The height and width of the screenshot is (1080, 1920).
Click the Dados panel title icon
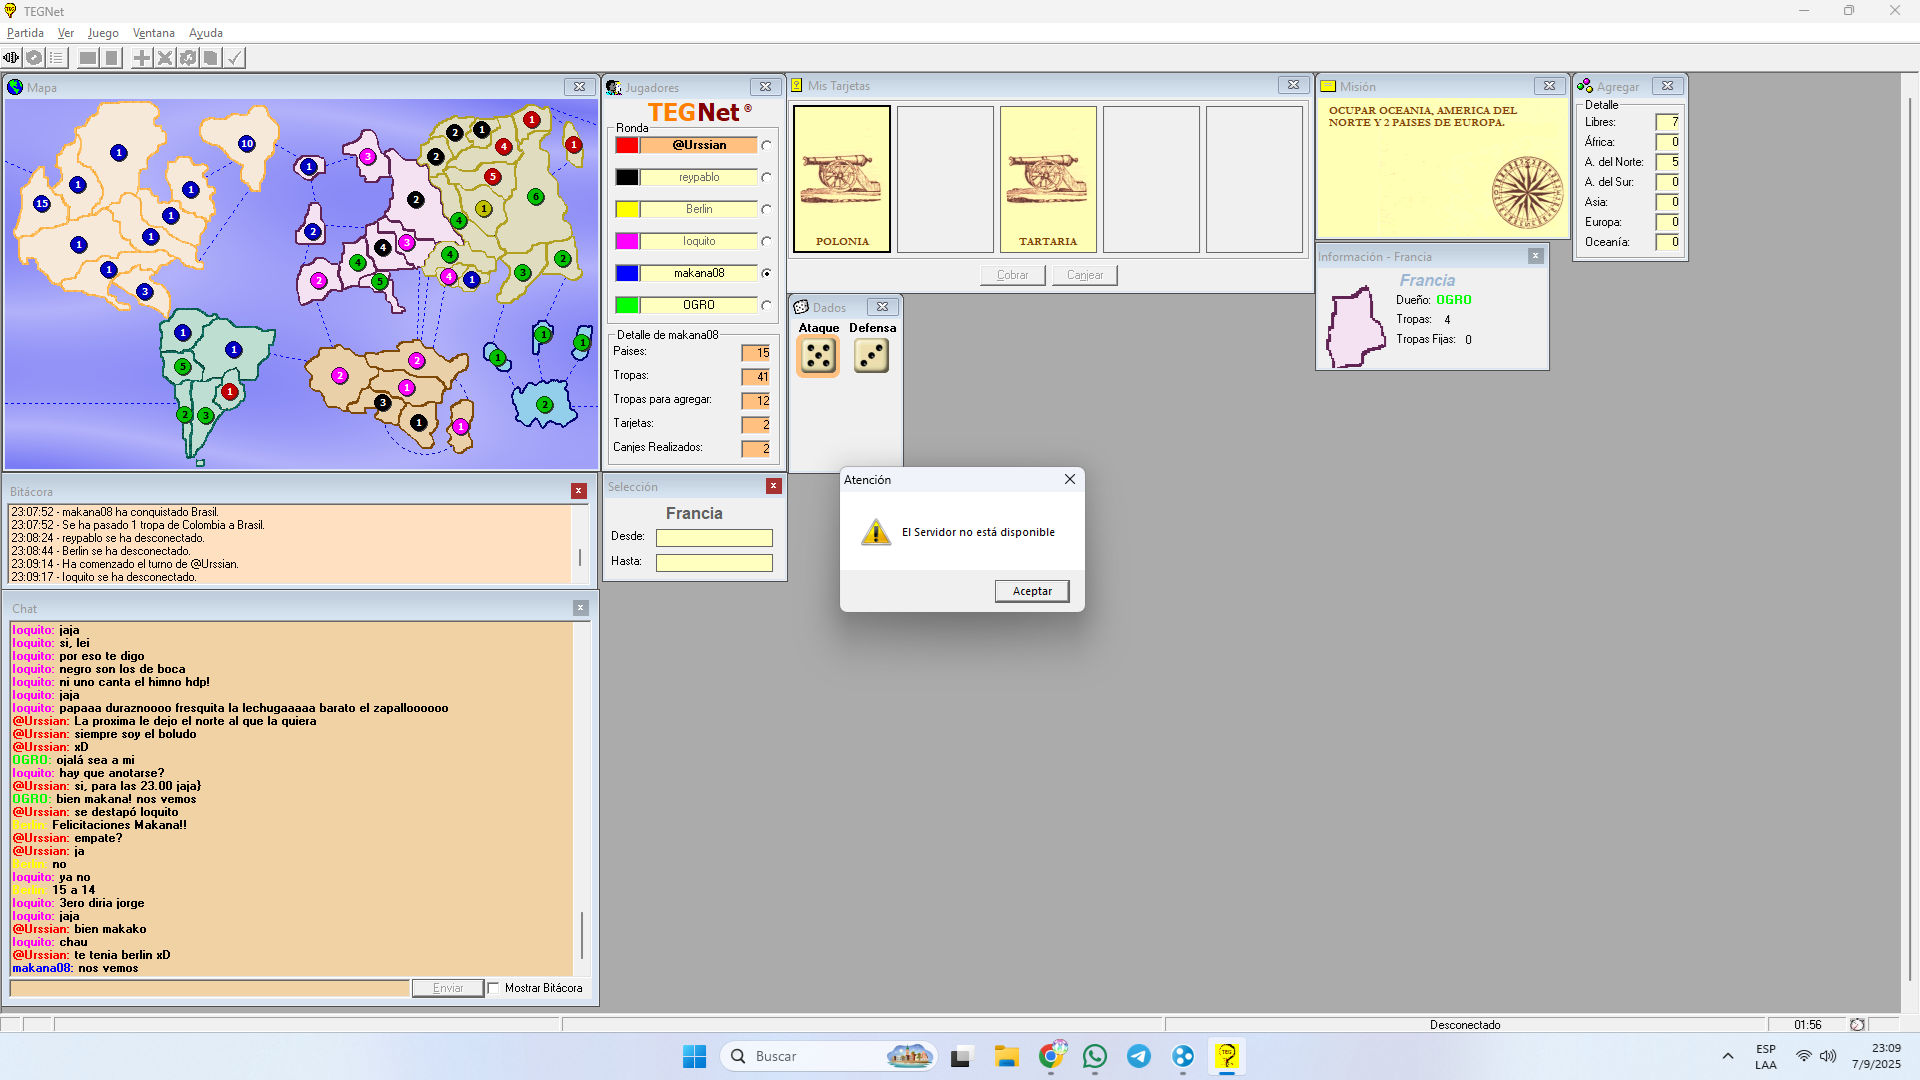801,307
